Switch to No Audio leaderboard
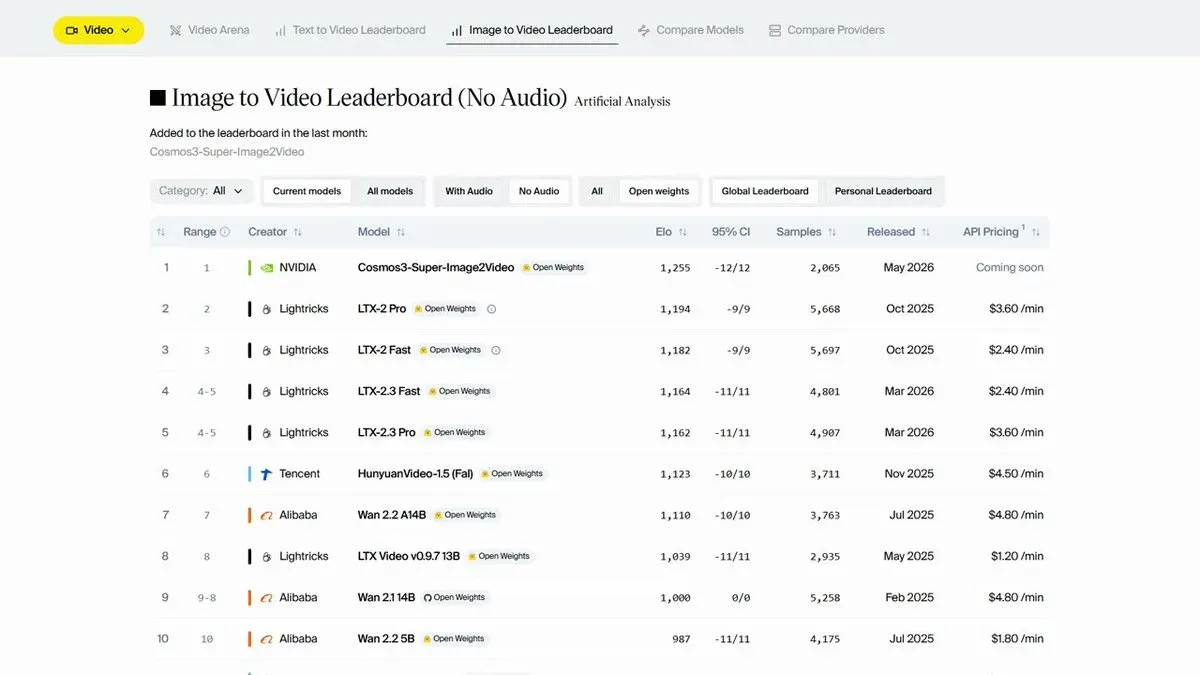 pyautogui.click(x=539, y=191)
